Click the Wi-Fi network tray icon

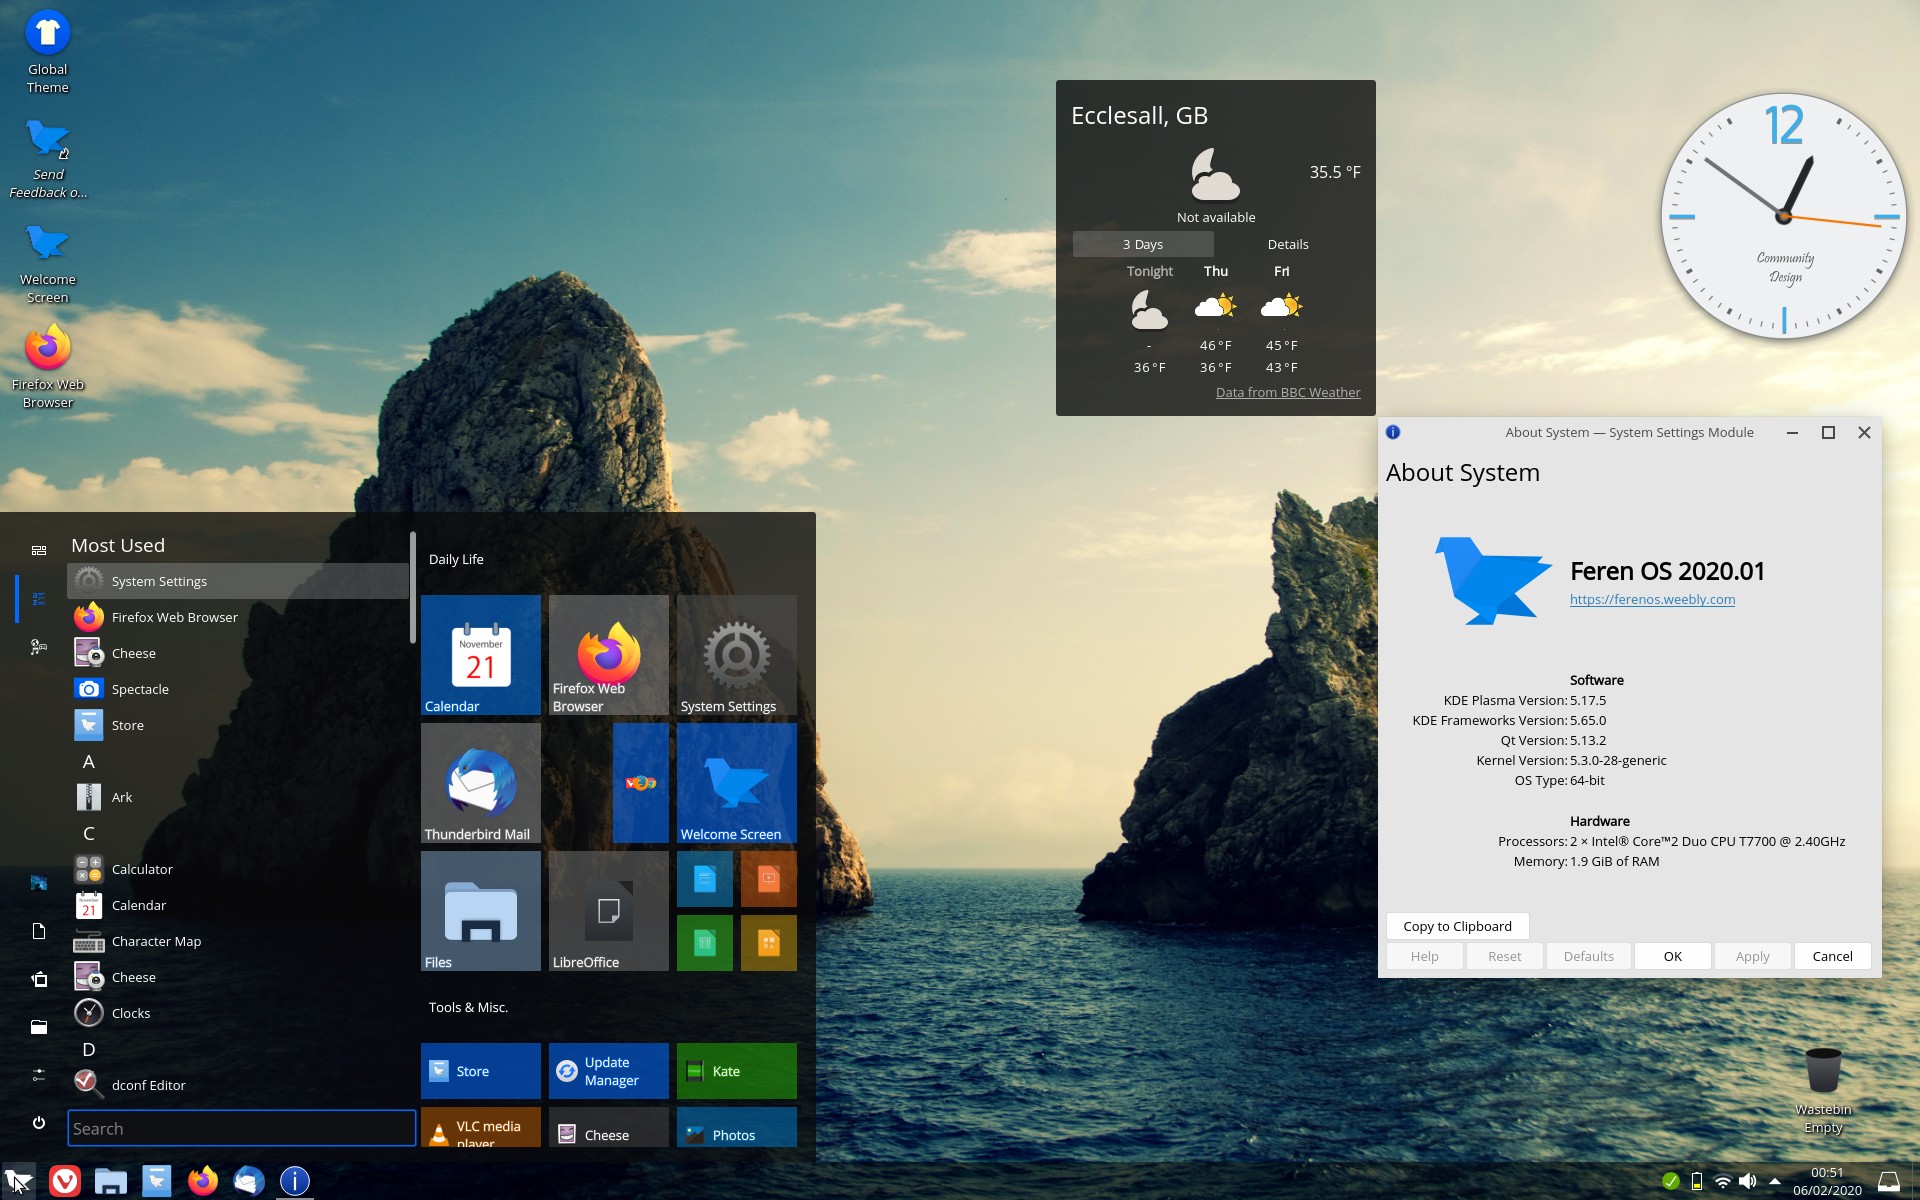click(1722, 1181)
